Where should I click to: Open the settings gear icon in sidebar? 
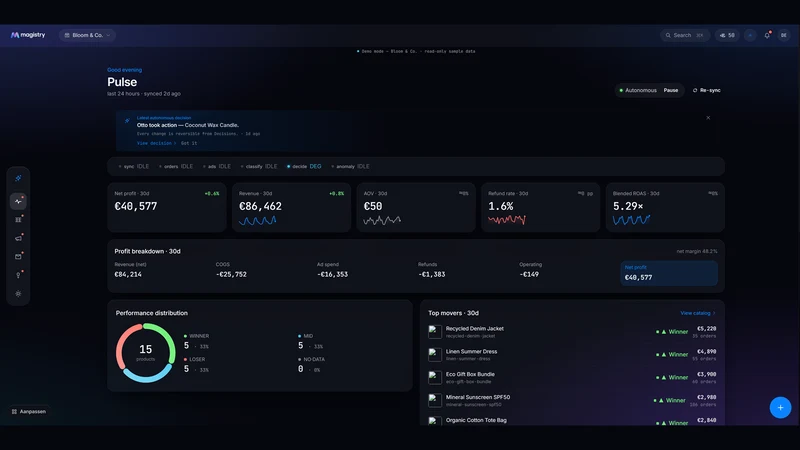point(18,294)
